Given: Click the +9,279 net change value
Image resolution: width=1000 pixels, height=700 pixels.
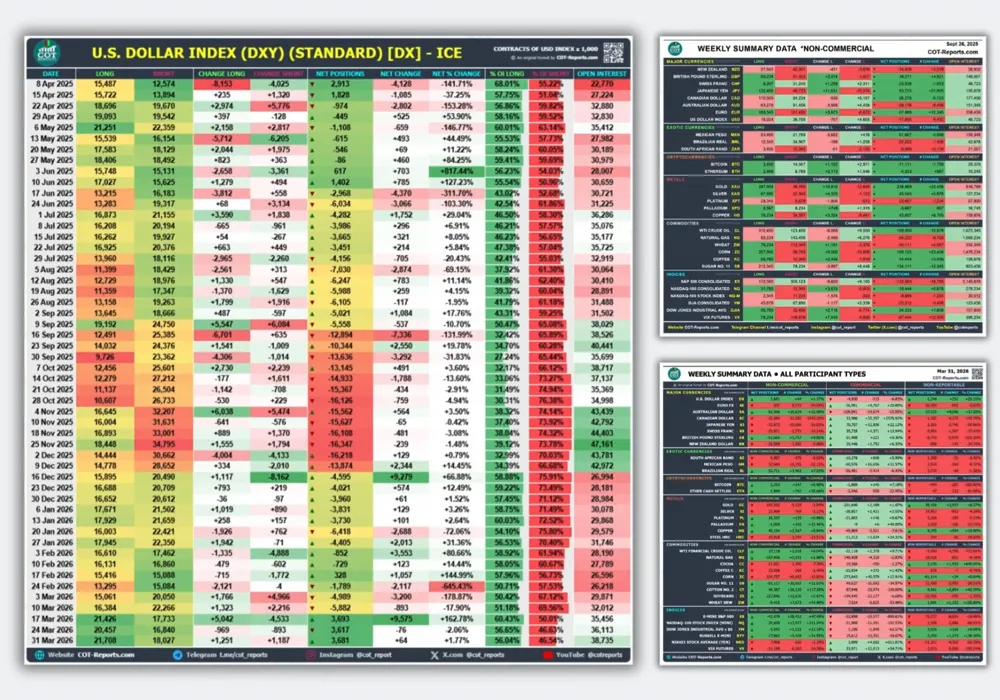Looking at the screenshot, I should (401, 477).
